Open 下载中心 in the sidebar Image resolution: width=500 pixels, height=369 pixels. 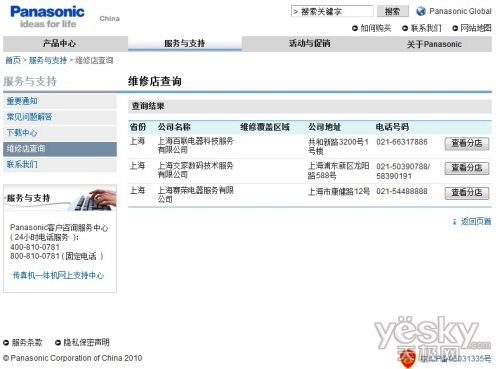point(60,133)
